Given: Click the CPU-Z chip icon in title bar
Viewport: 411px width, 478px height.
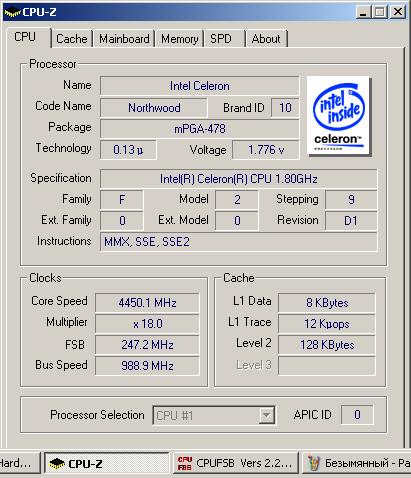Looking at the screenshot, I should 13,13.
